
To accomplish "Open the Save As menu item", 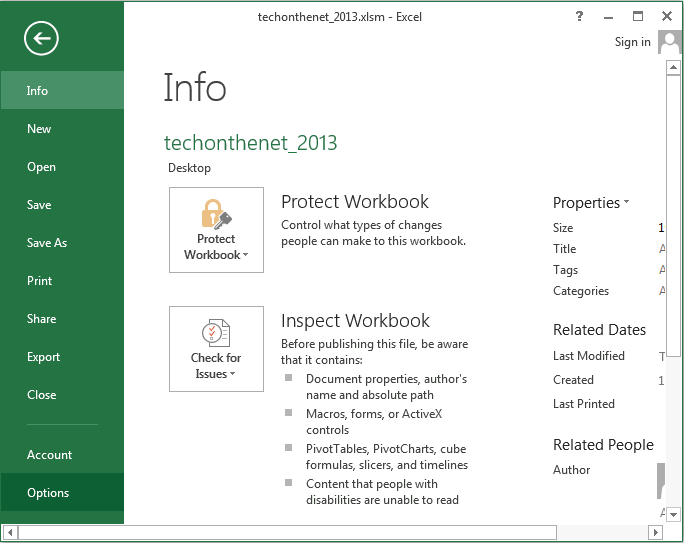I will [47, 243].
